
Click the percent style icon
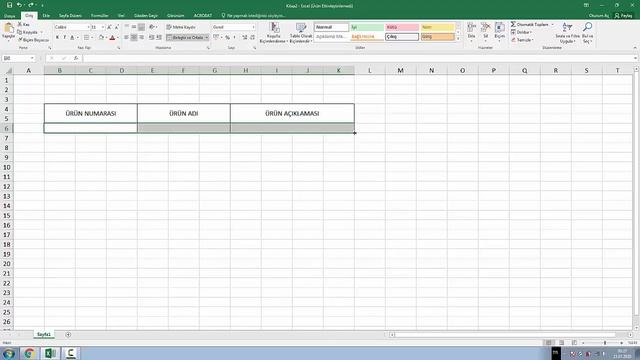point(227,37)
